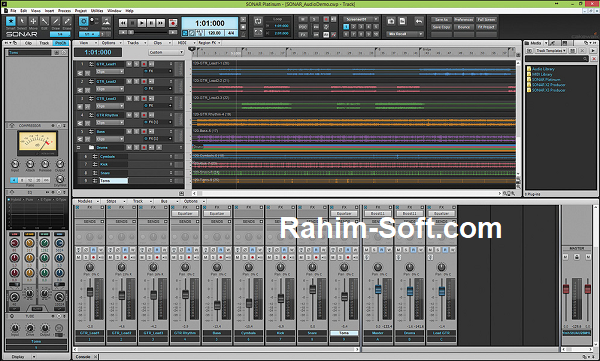600x361 pixels.
Task: Open the Utilities menu
Action: coord(97,11)
